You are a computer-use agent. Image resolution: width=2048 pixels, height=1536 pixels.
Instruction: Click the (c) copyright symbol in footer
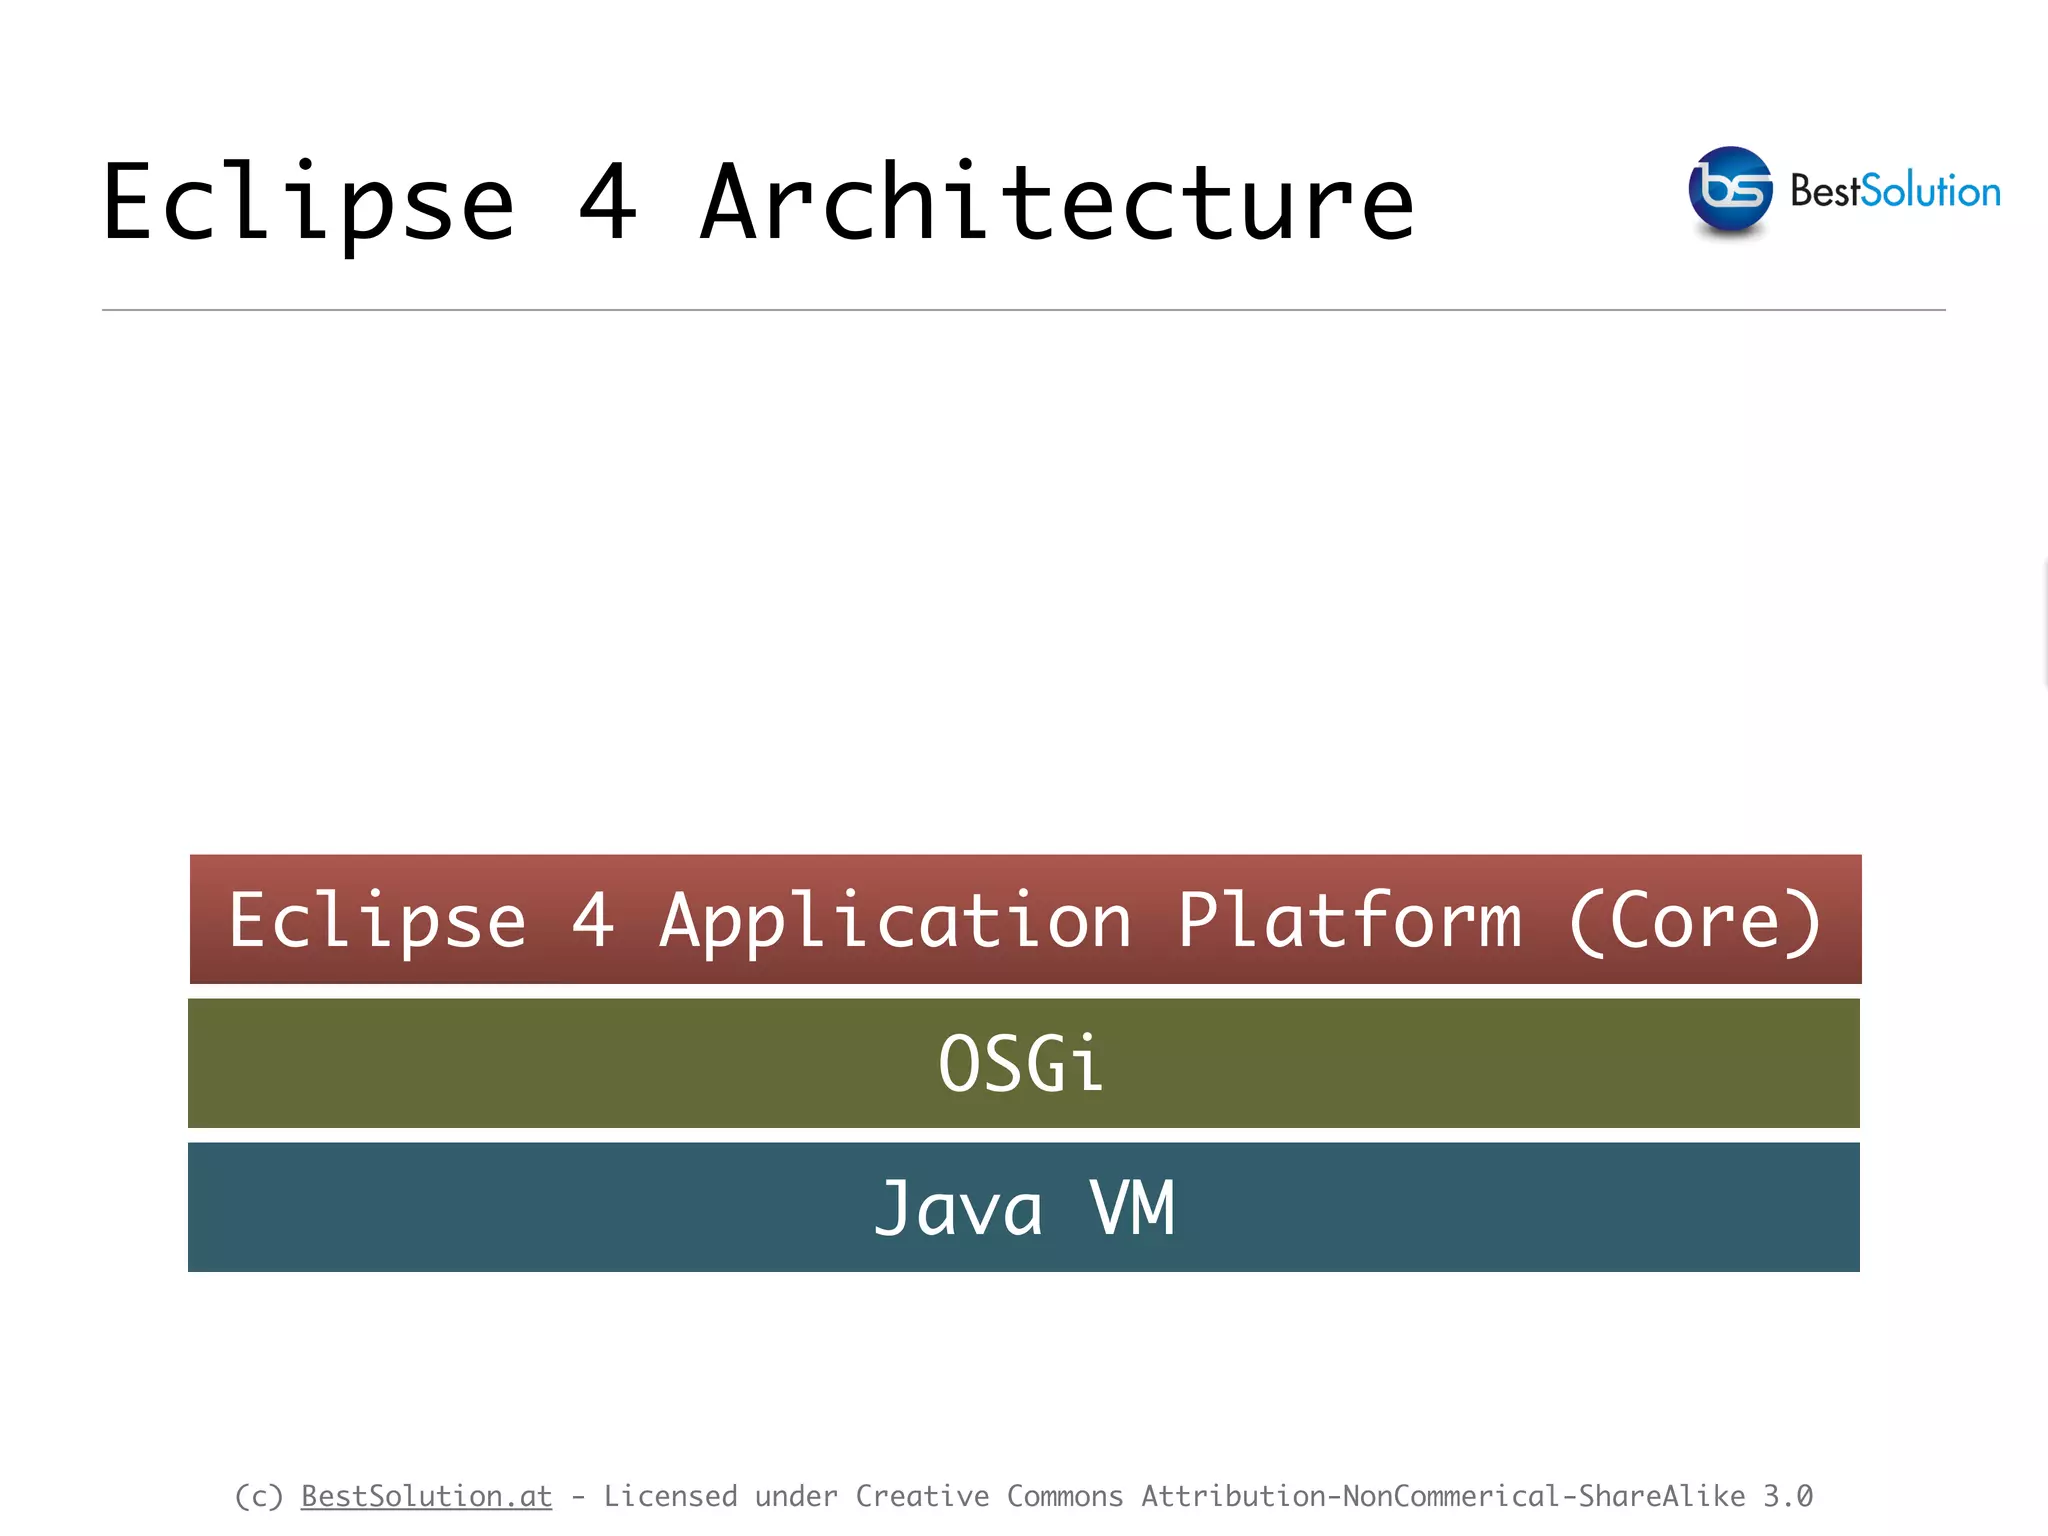tap(258, 1496)
